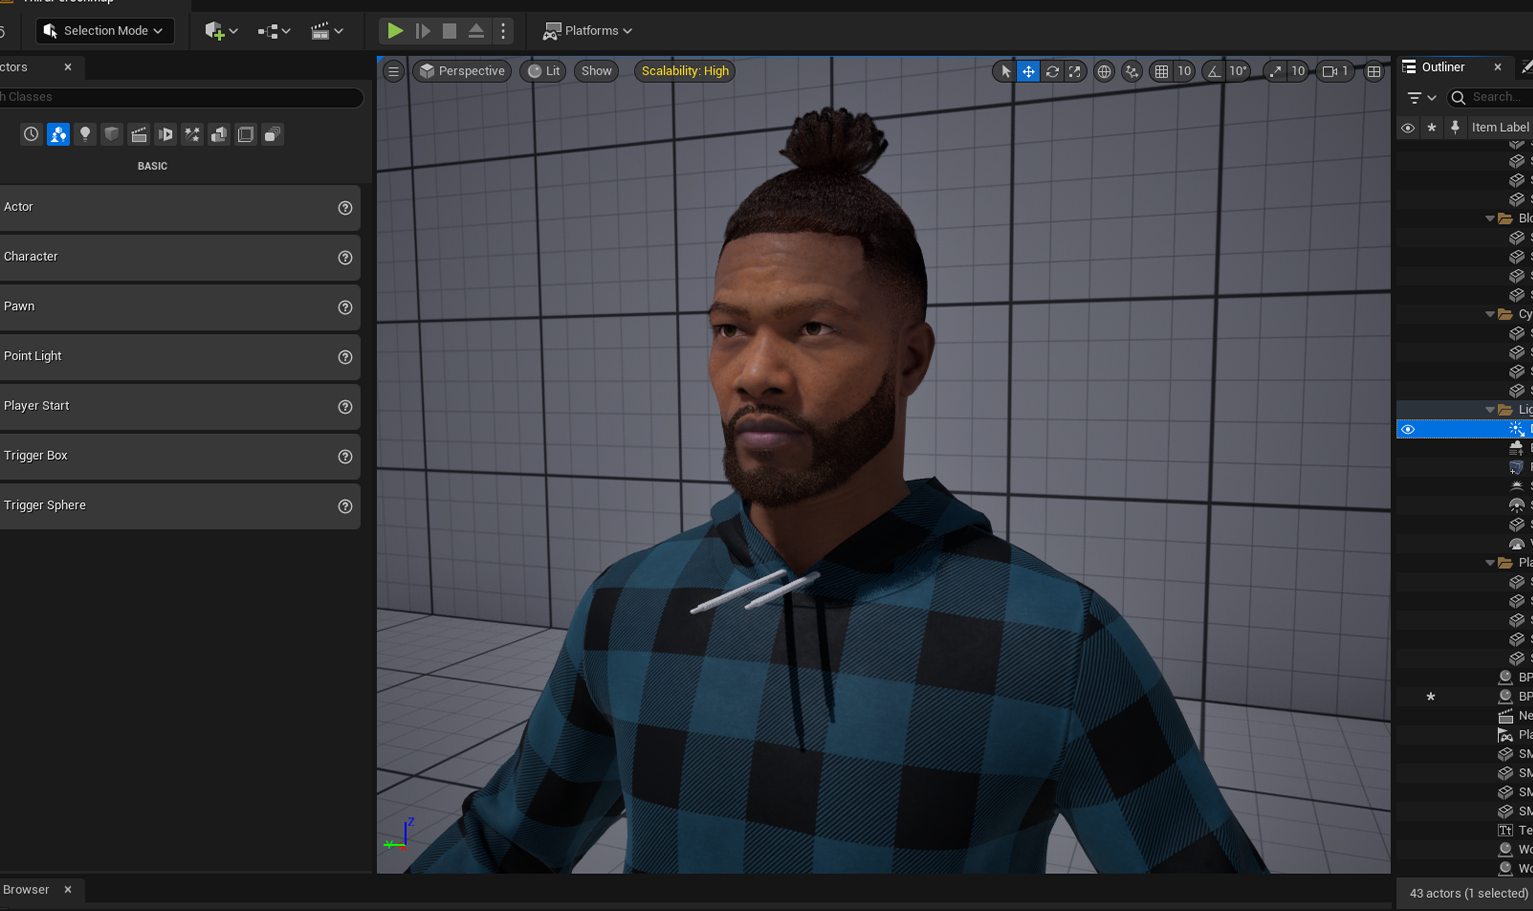The image size is (1533, 911).
Task: Open the Lit view mode menu
Action: click(544, 71)
